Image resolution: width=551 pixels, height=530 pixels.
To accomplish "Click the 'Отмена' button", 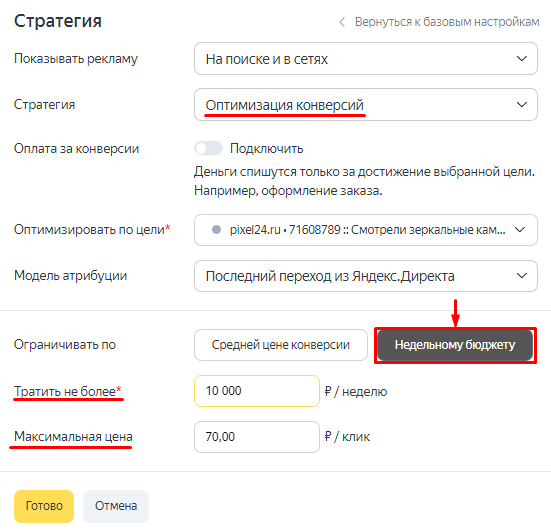I will tap(116, 506).
